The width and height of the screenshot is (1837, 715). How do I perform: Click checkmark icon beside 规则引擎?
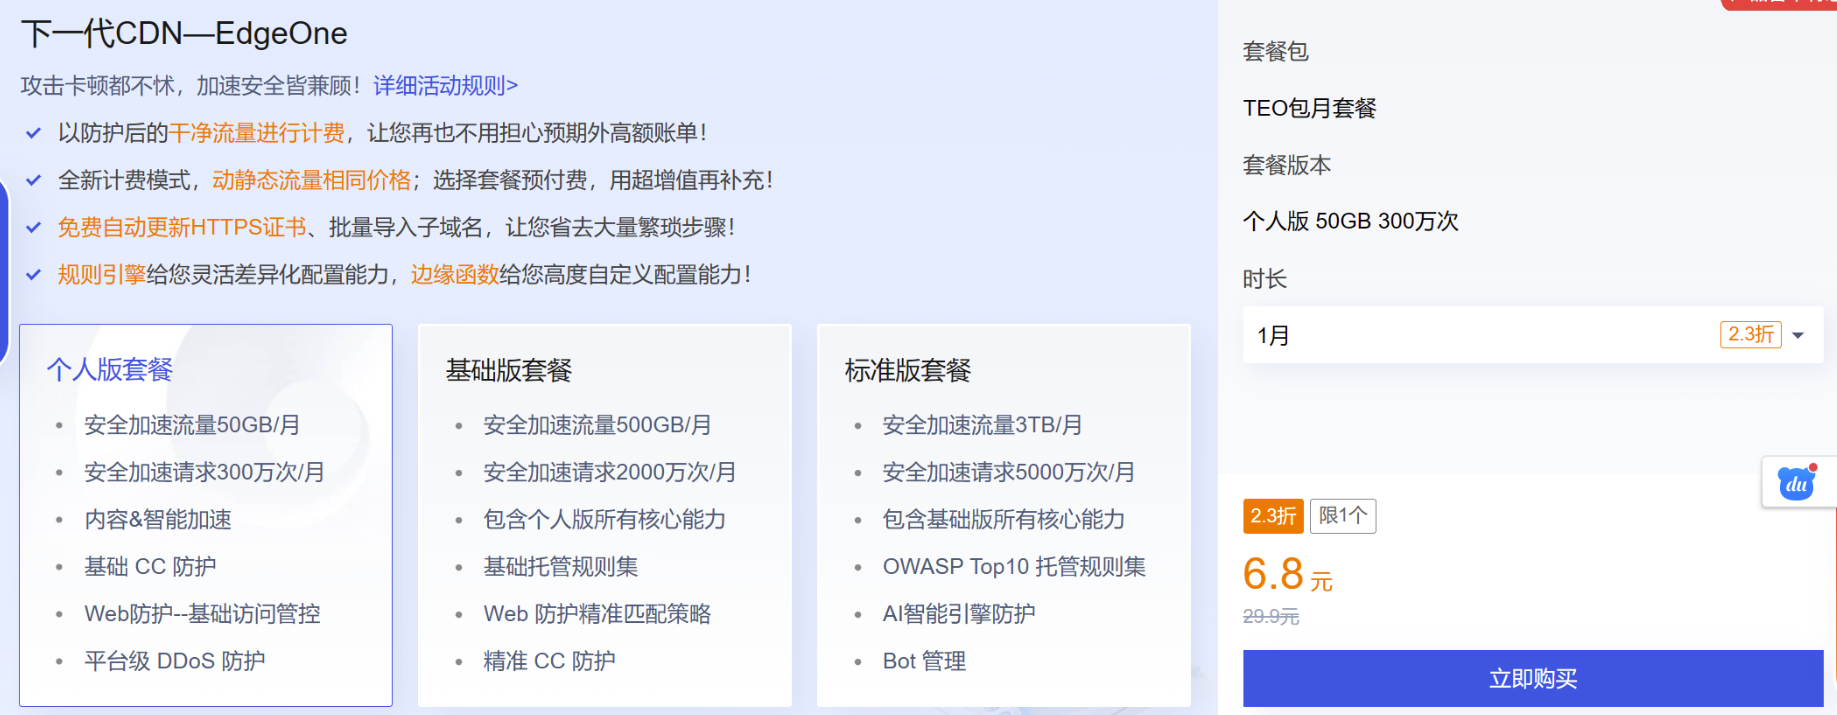pyautogui.click(x=33, y=274)
